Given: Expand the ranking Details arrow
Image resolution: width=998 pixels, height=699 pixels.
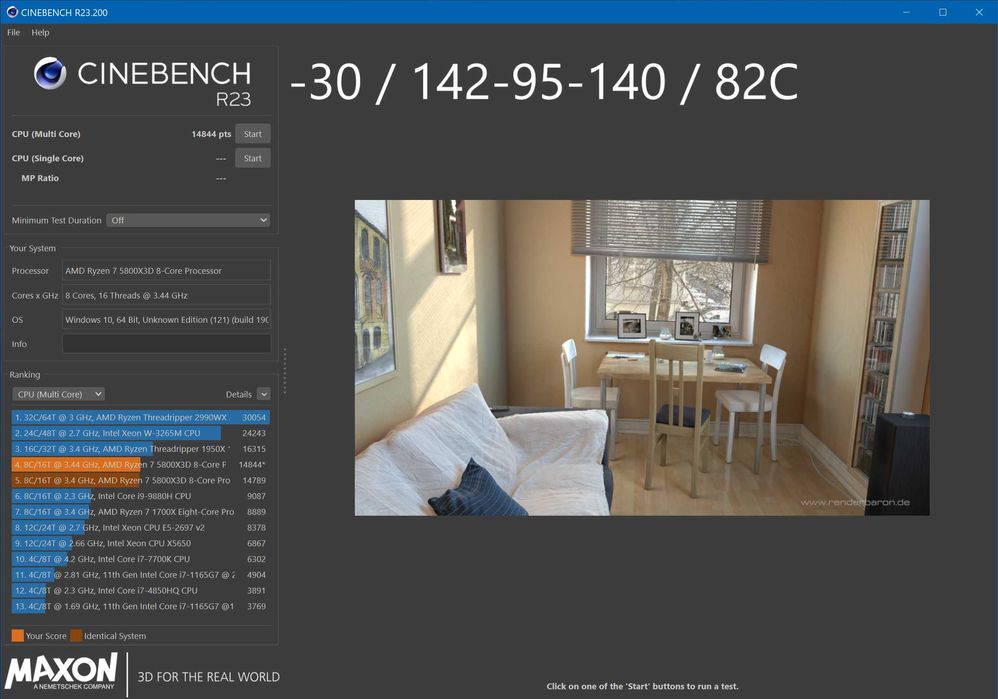Looking at the screenshot, I should pos(264,394).
